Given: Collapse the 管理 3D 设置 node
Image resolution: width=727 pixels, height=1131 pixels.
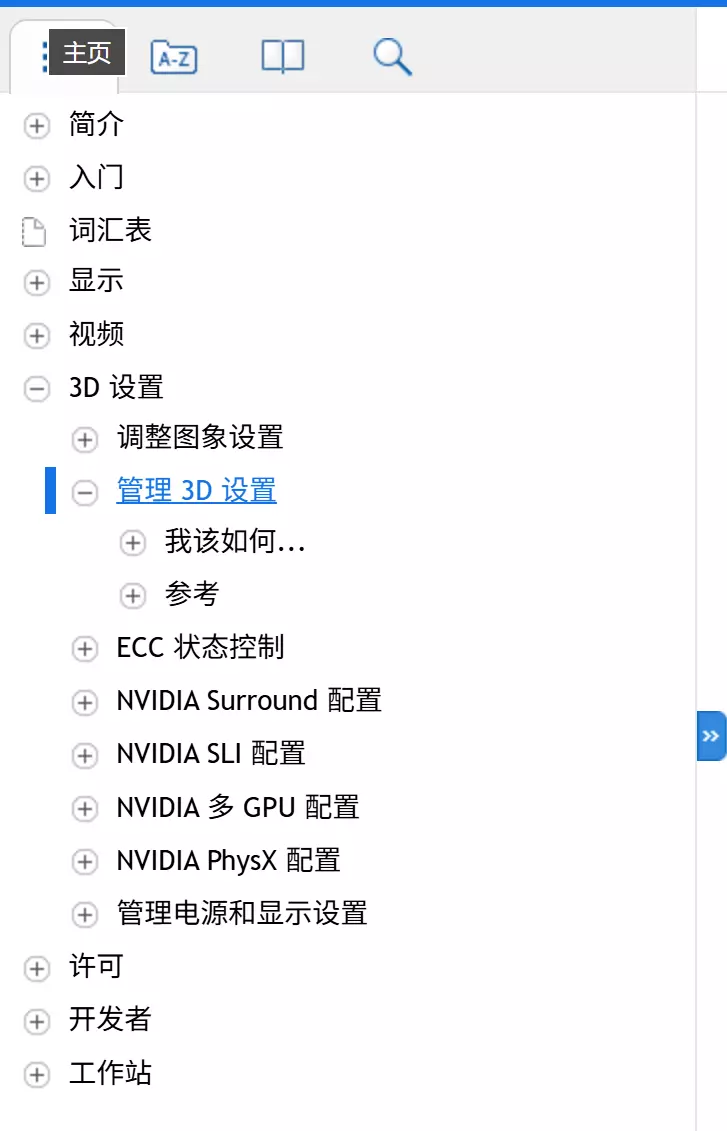Looking at the screenshot, I should 85,492.
